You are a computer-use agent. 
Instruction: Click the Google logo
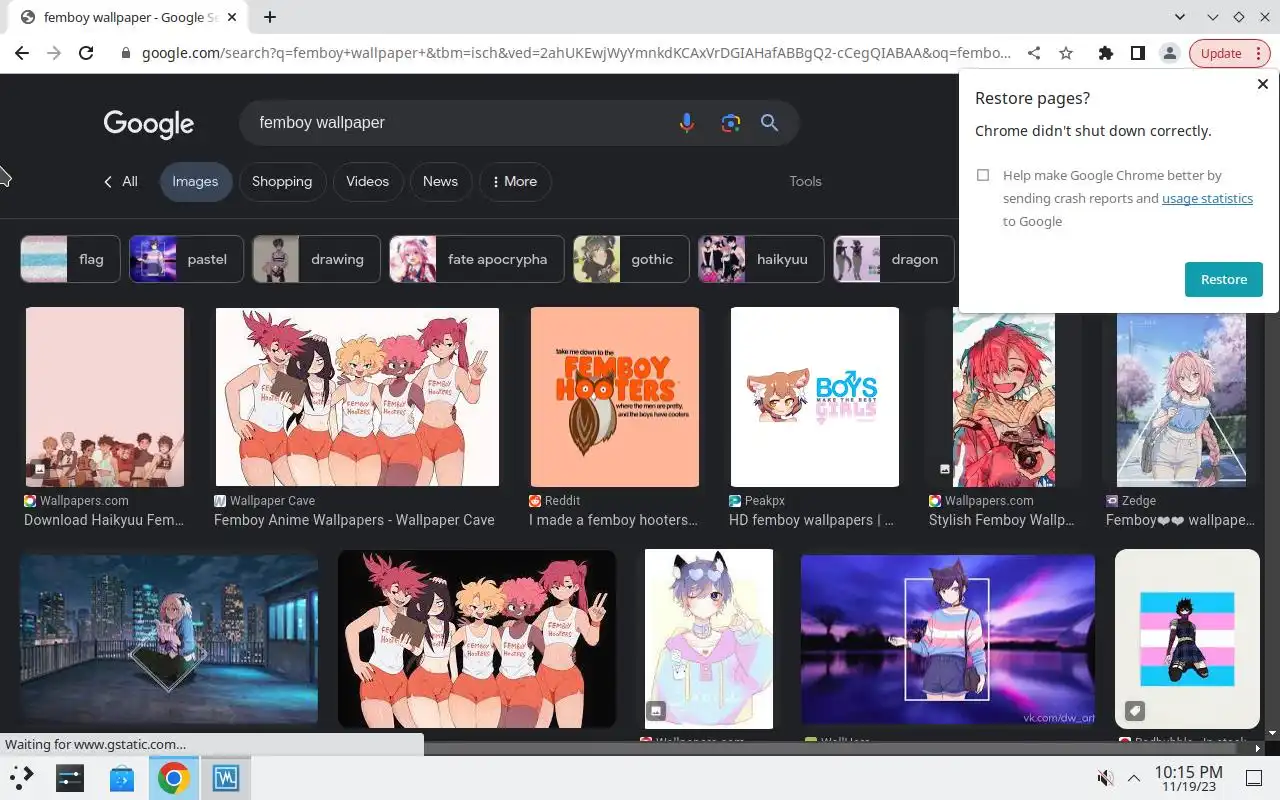pos(149,124)
